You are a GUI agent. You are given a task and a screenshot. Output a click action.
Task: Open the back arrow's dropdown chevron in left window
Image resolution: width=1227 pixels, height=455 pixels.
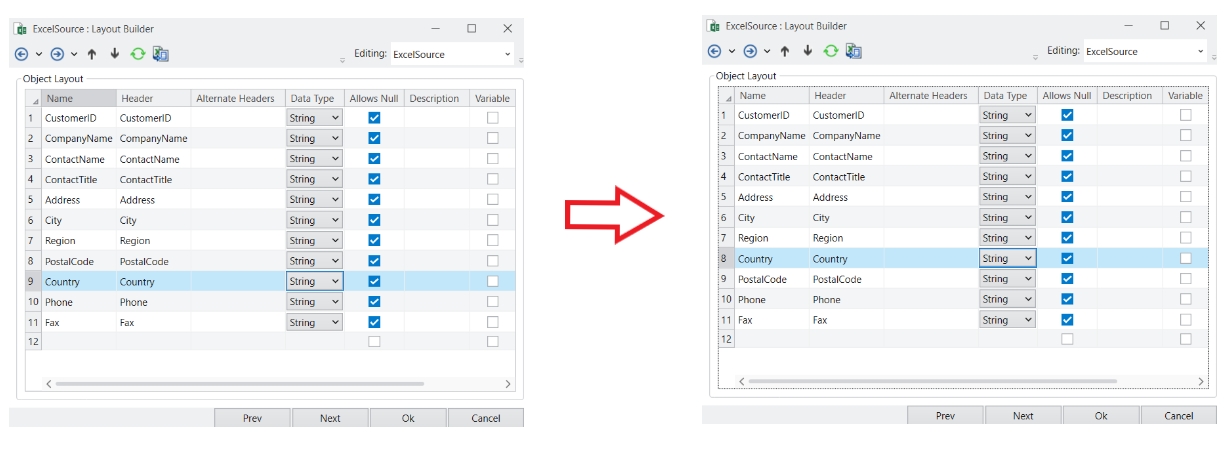[x=39, y=54]
